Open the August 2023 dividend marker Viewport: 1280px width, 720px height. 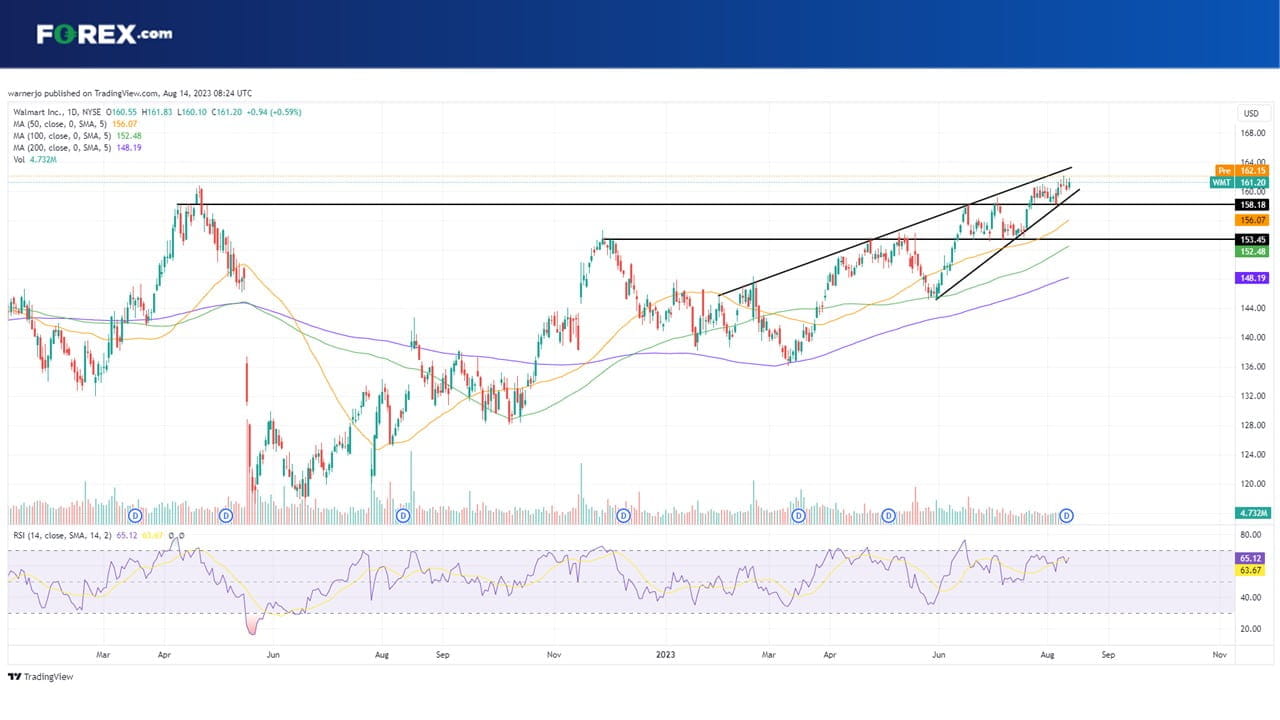(x=1067, y=515)
